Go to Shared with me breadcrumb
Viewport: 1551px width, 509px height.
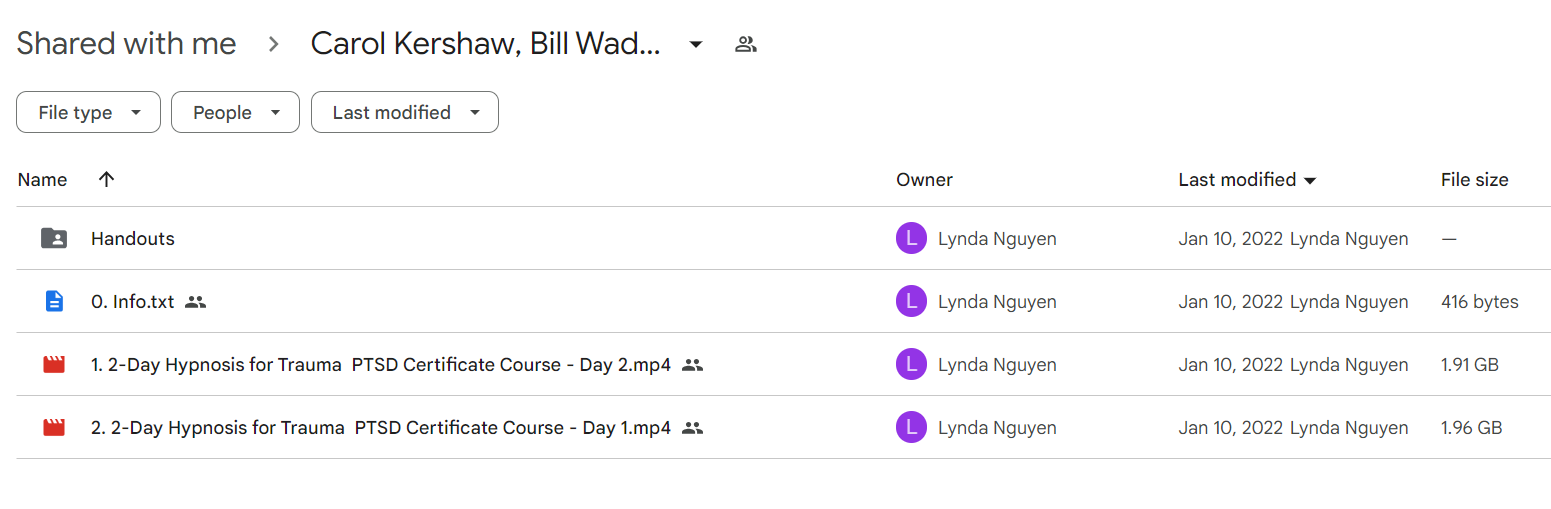(126, 44)
